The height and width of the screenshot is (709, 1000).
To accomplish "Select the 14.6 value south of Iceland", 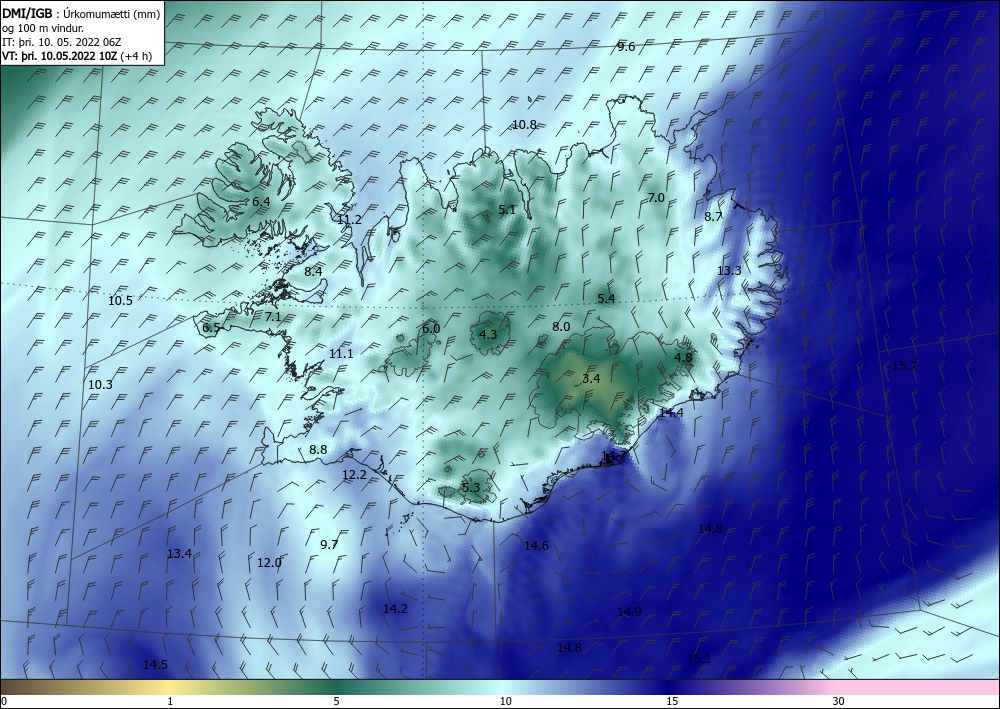I will (x=536, y=546).
